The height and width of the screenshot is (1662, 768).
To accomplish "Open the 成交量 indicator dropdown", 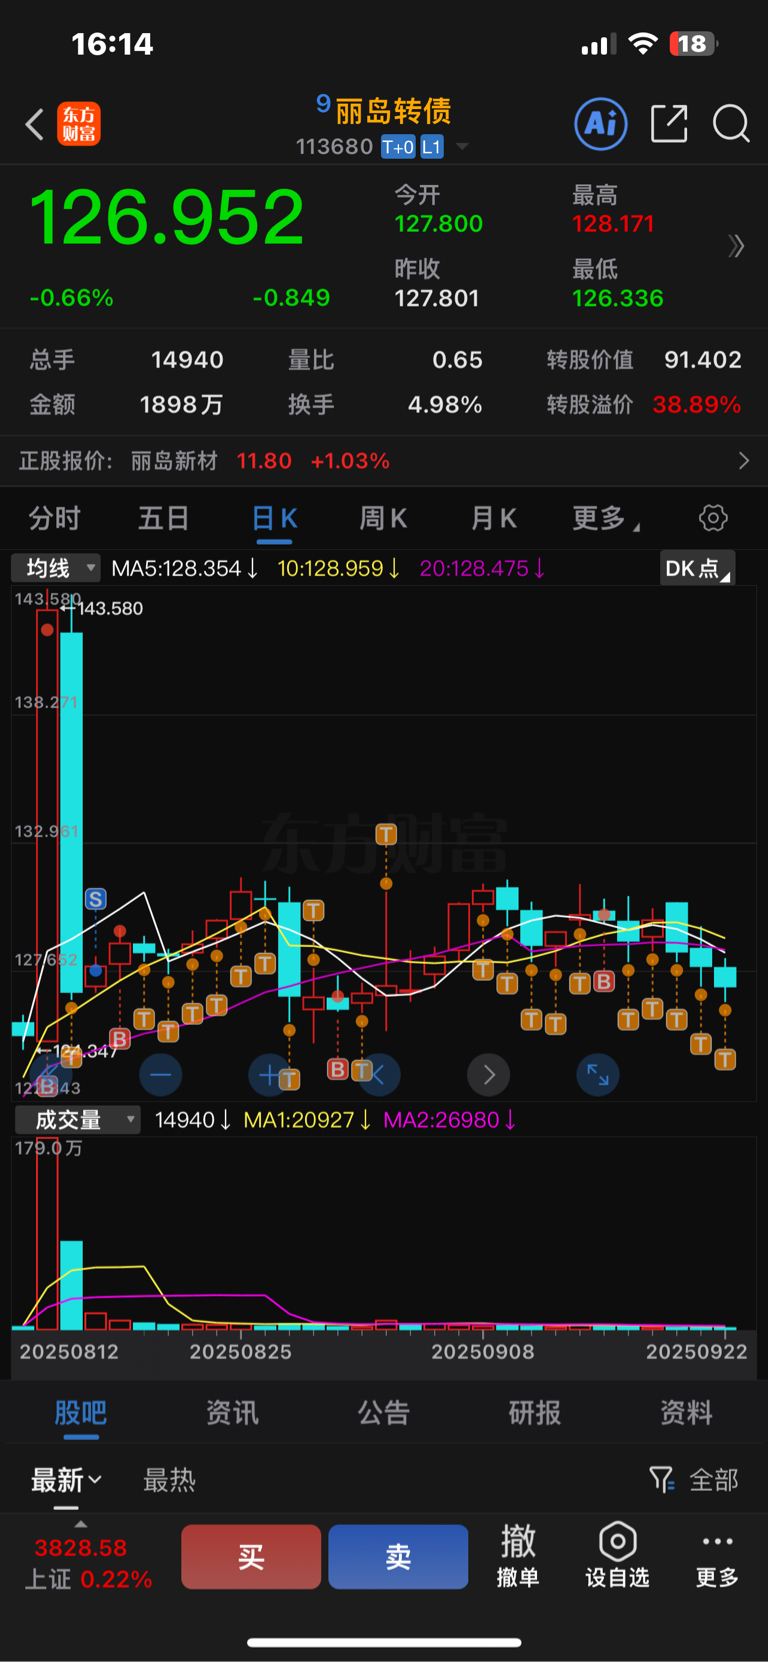I will pos(77,1120).
